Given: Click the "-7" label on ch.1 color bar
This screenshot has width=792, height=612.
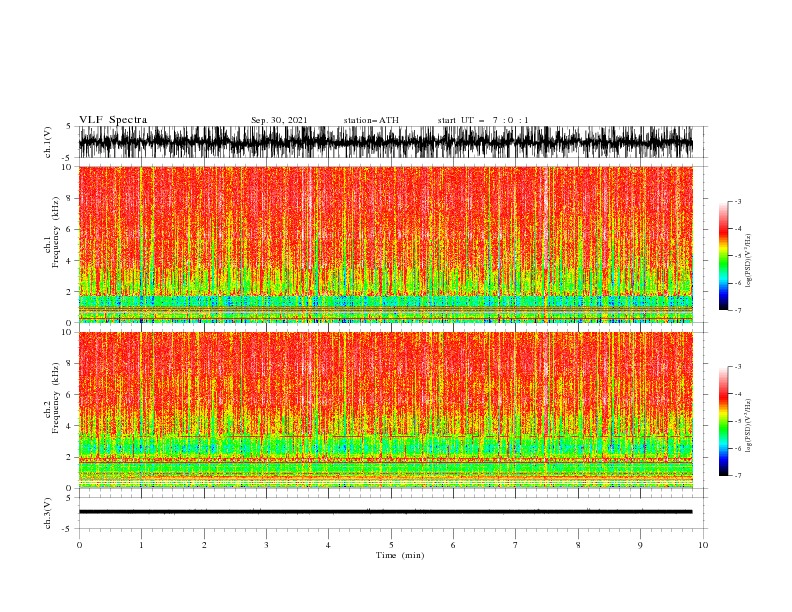Looking at the screenshot, I should 737,311.
